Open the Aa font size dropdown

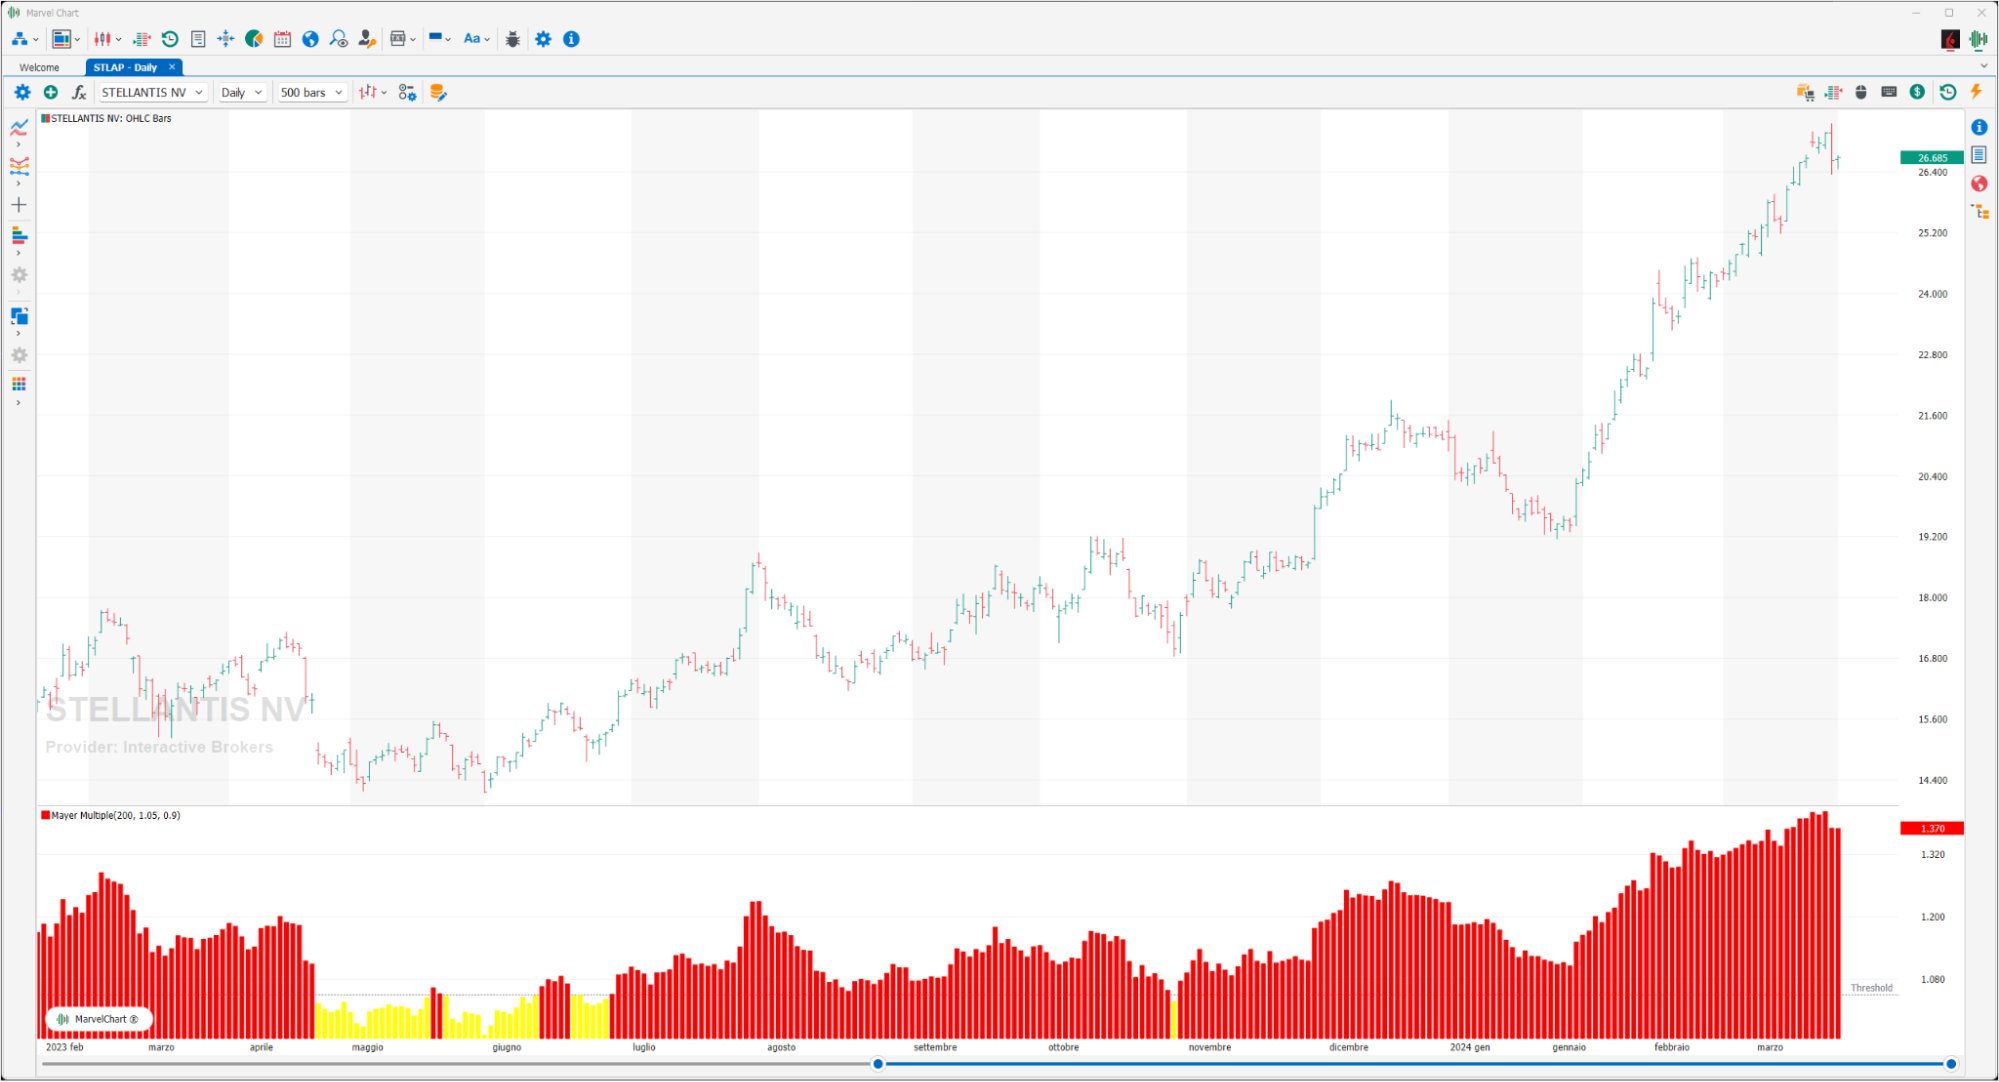(x=476, y=39)
